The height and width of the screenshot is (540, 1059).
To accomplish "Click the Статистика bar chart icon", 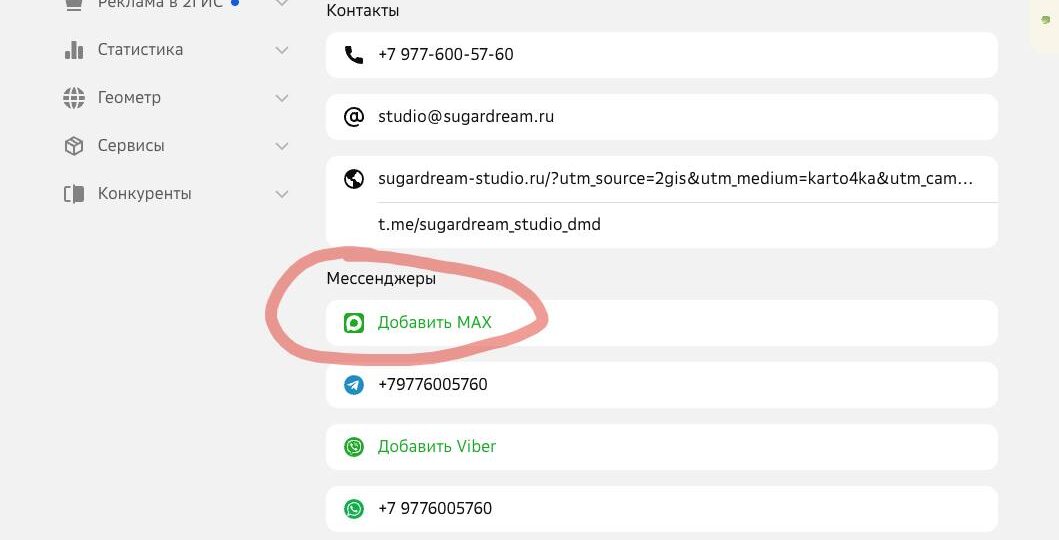I will pos(74,50).
